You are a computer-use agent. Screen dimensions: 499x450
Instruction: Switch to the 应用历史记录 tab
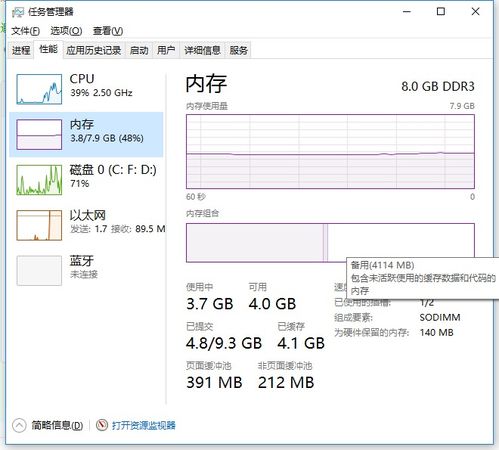tap(94, 50)
